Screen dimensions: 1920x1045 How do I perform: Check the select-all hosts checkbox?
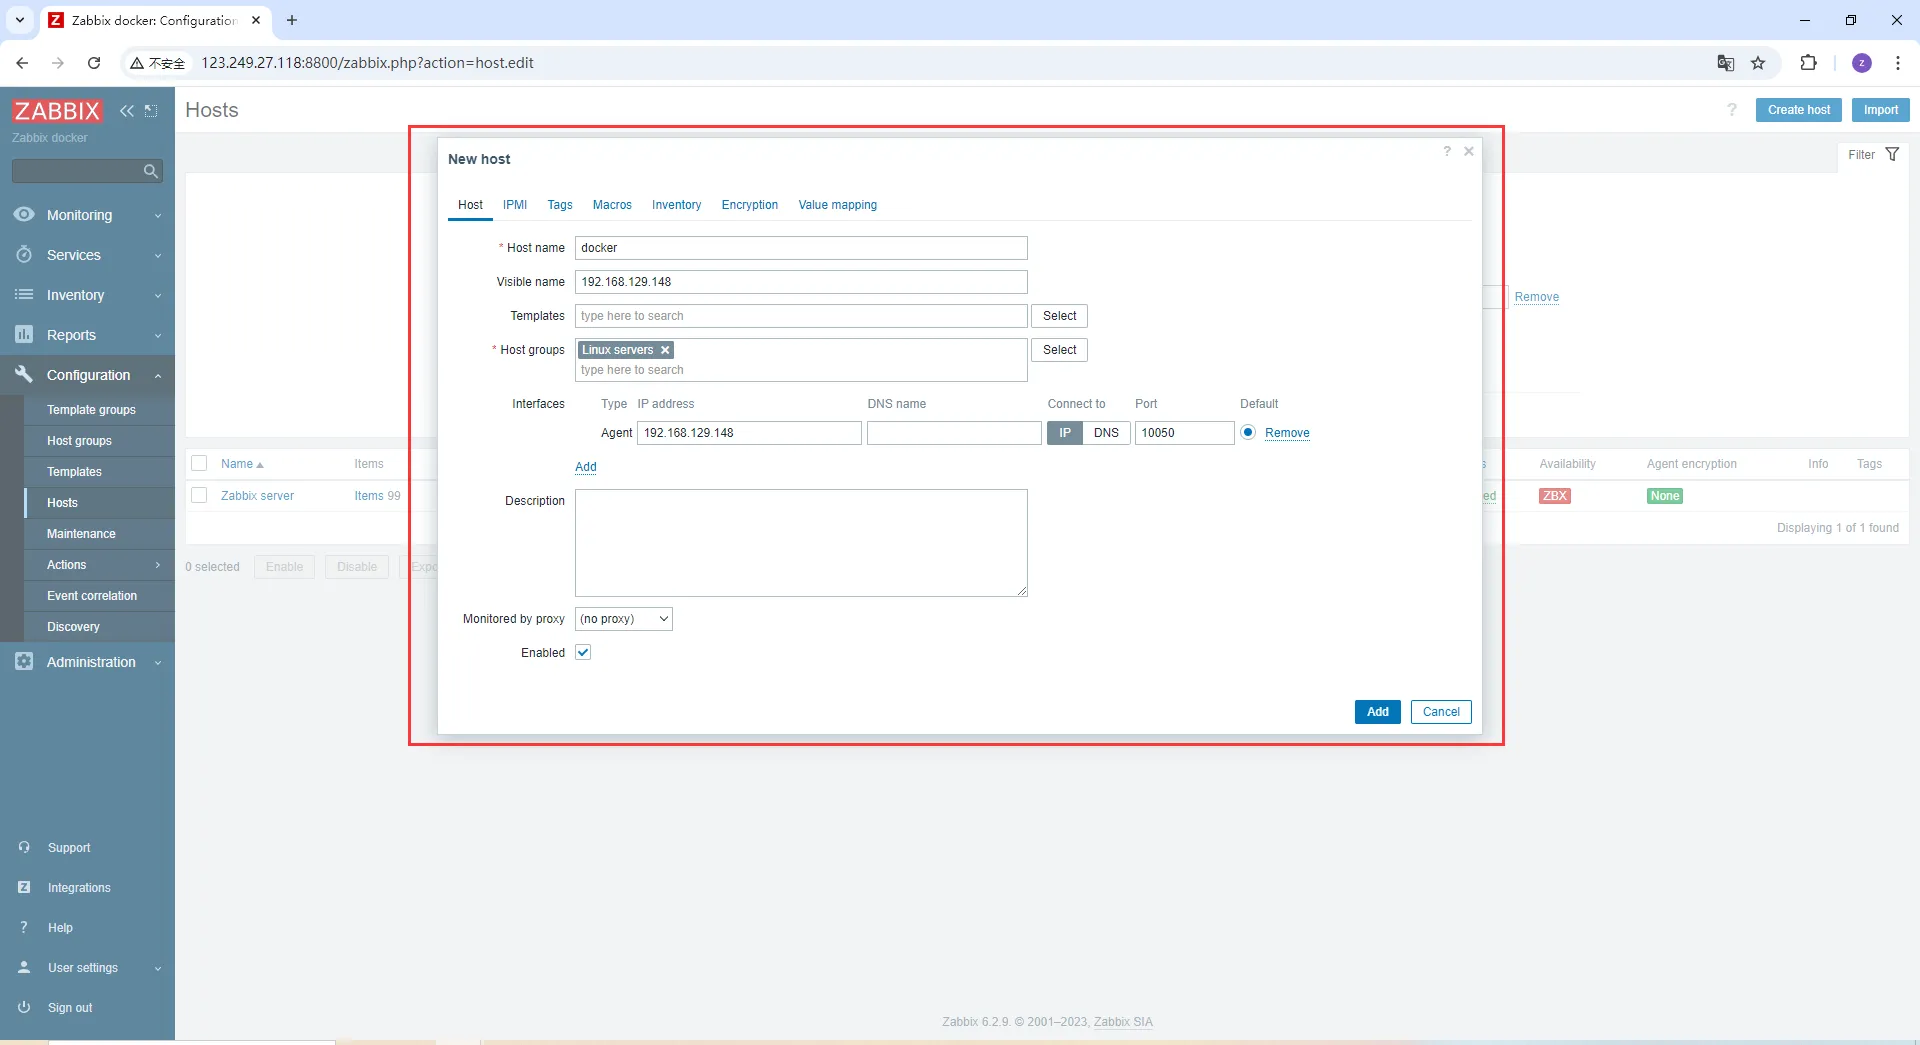point(199,464)
